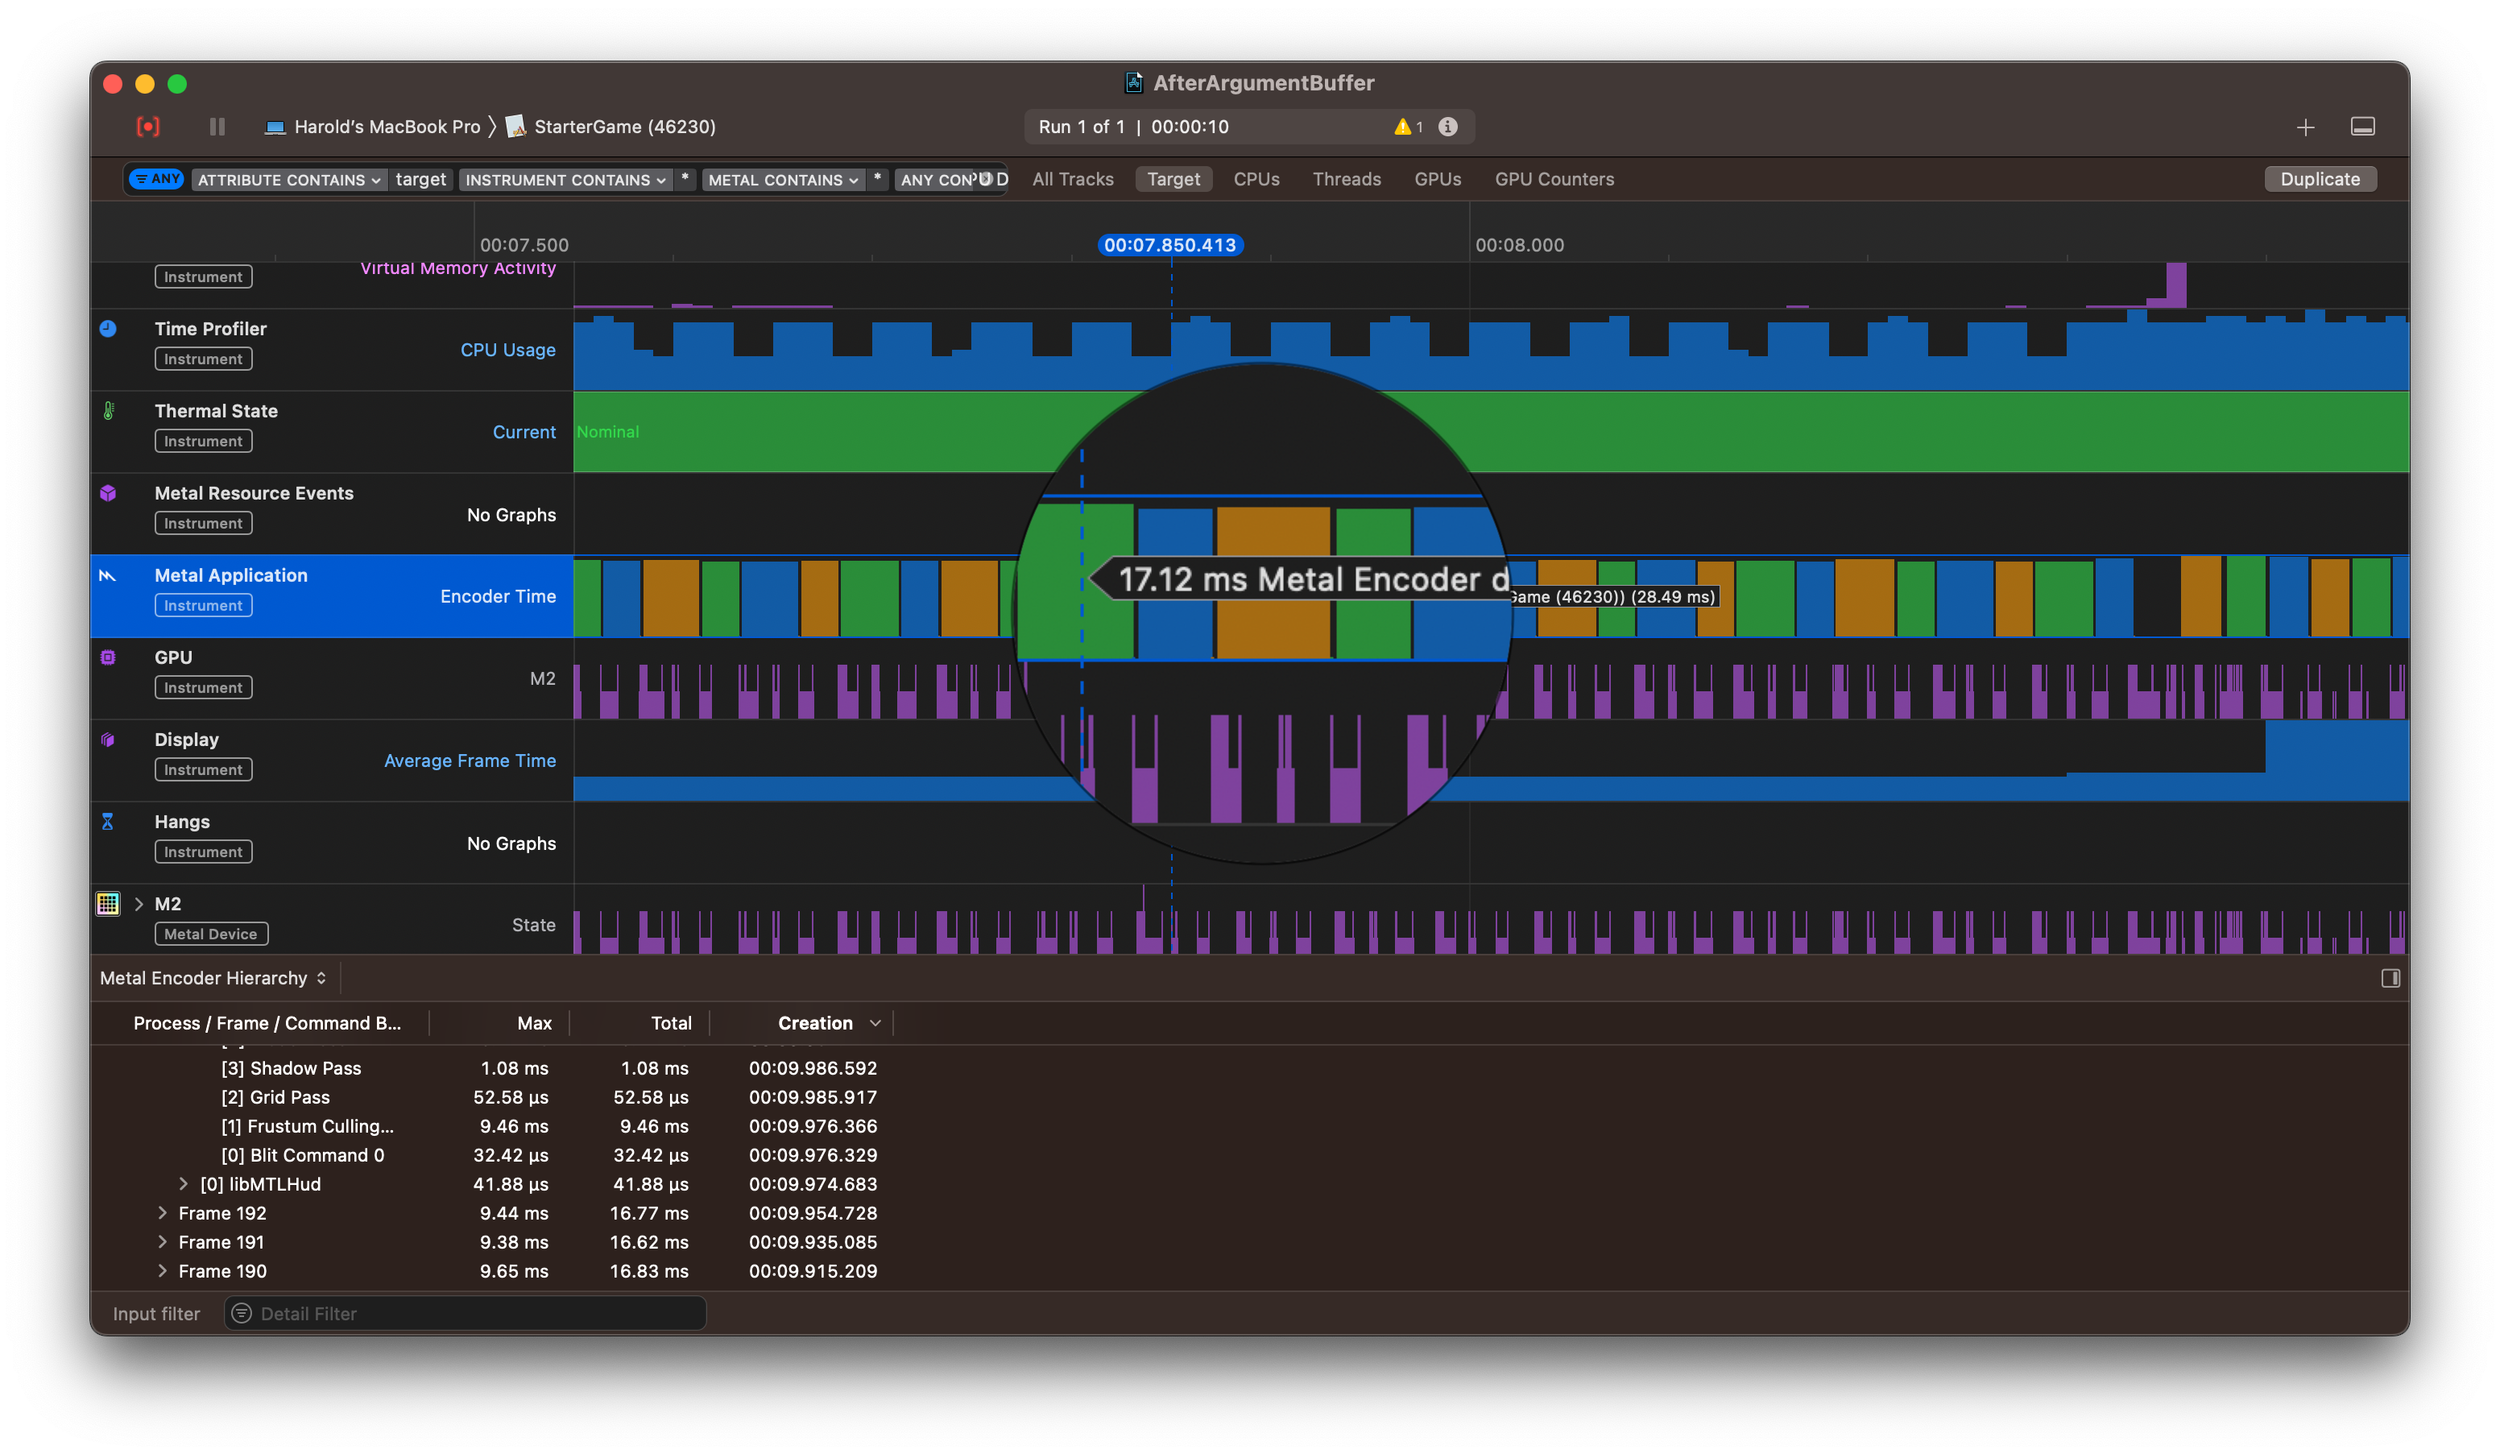The width and height of the screenshot is (2500, 1455).
Task: Switch to the GPU Counters tab
Action: coord(1554,179)
